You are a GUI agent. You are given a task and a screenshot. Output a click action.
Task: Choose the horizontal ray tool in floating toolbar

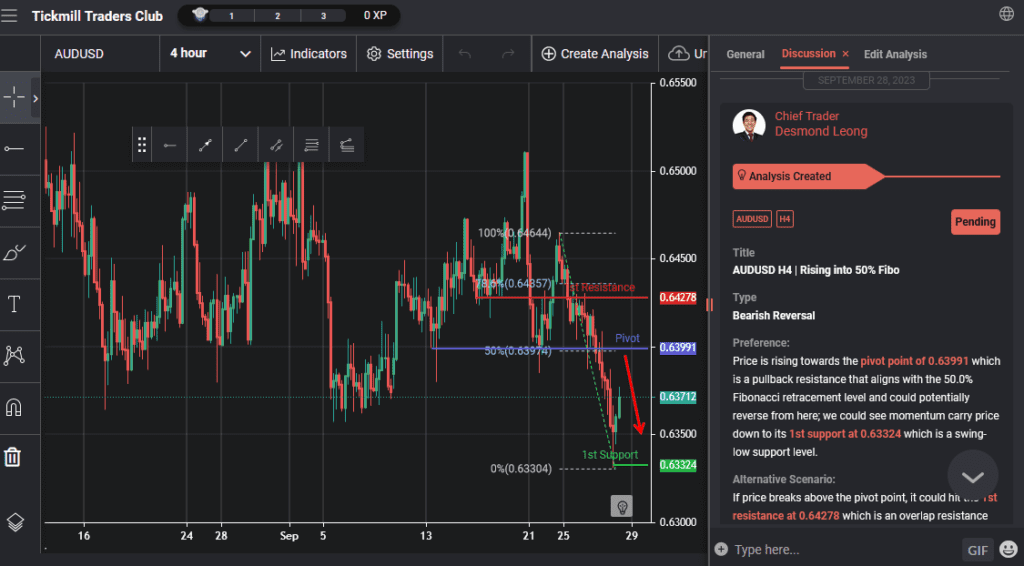170,145
